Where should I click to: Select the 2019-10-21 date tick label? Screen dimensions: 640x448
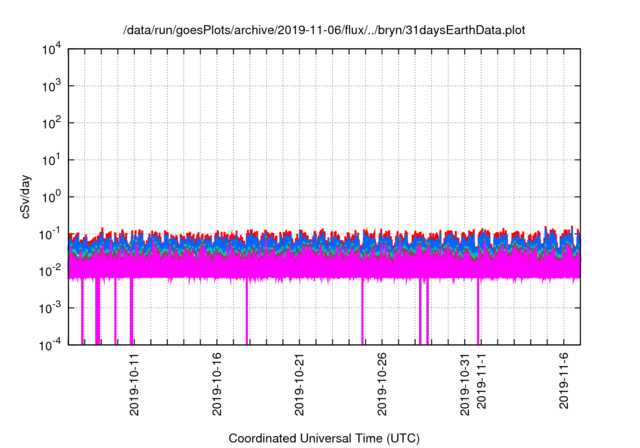pyautogui.click(x=299, y=384)
